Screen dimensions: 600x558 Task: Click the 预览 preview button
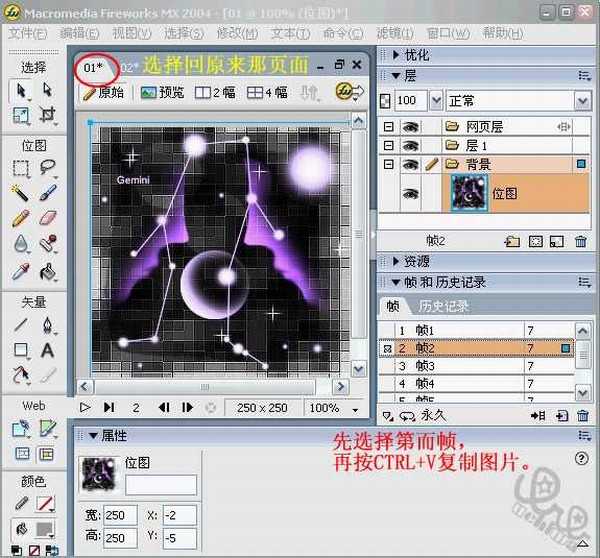click(x=163, y=92)
